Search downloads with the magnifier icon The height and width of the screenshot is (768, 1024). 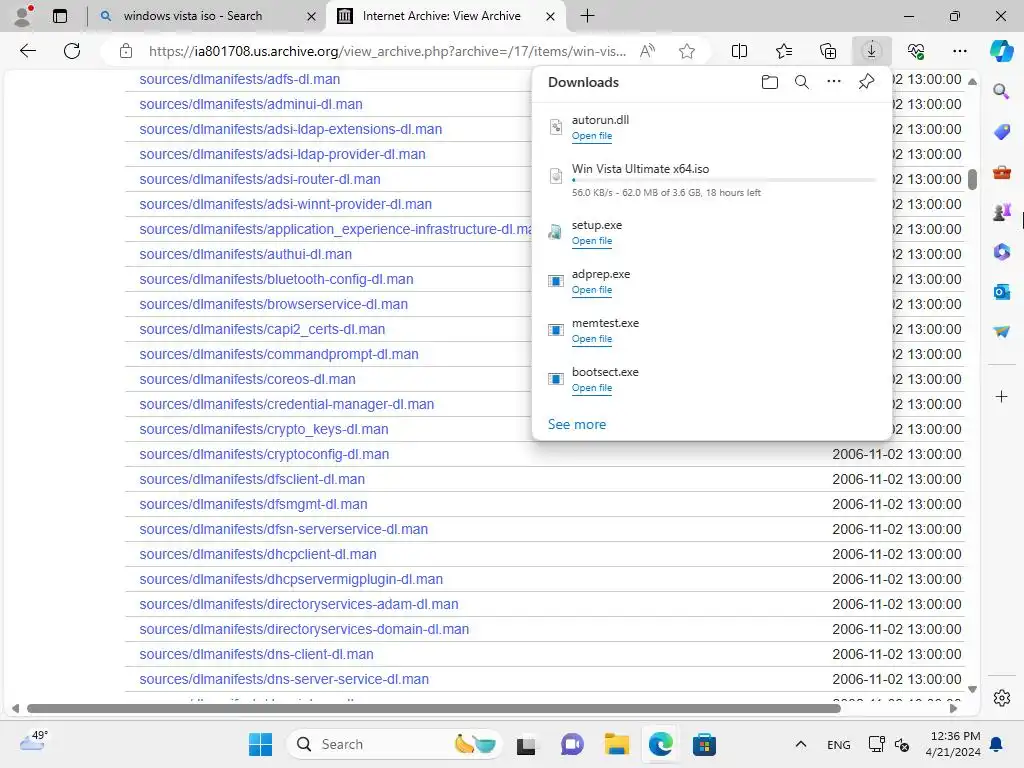tap(801, 82)
